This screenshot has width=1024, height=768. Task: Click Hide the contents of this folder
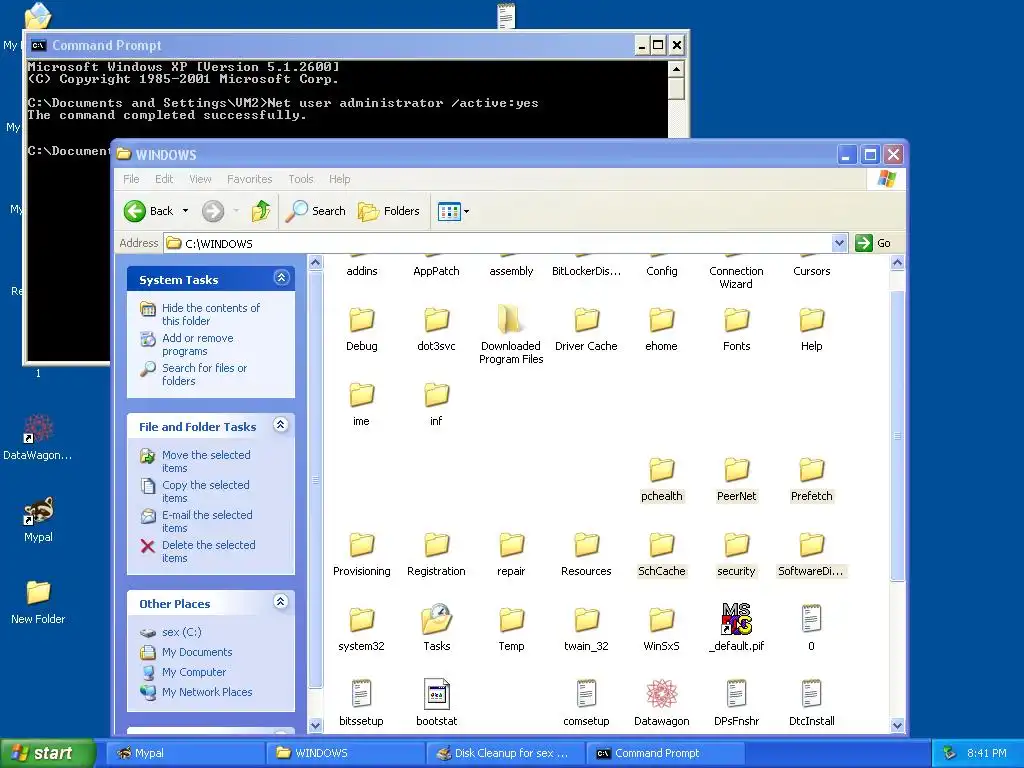pyautogui.click(x=210, y=314)
